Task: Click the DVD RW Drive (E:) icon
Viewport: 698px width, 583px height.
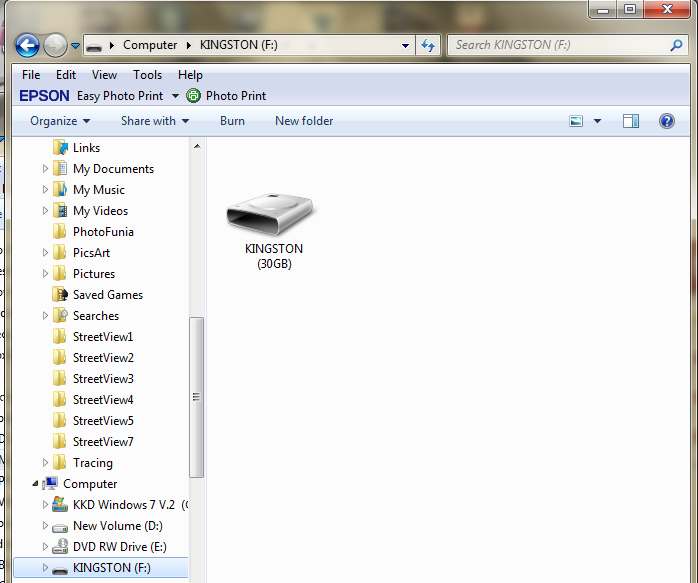Action: coord(60,547)
